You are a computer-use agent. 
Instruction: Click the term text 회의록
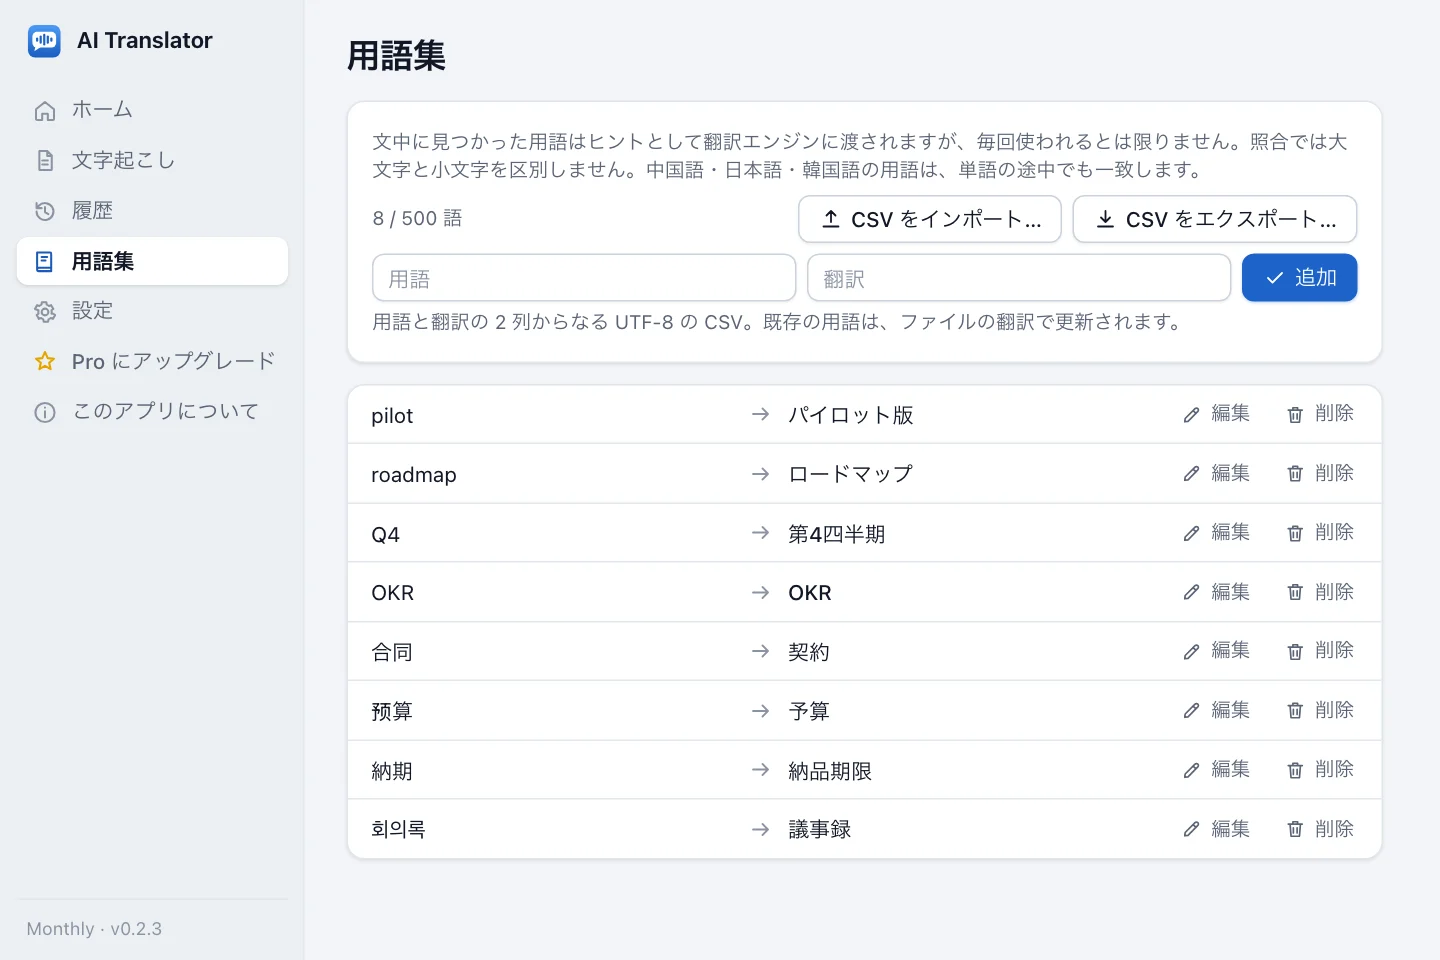(x=398, y=830)
